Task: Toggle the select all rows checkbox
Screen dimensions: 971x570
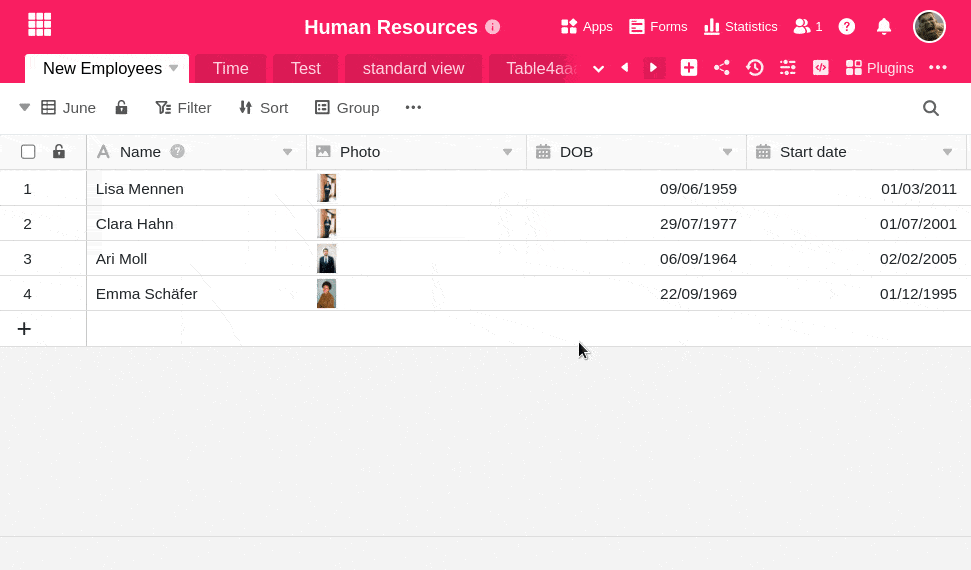Action: click(x=28, y=152)
